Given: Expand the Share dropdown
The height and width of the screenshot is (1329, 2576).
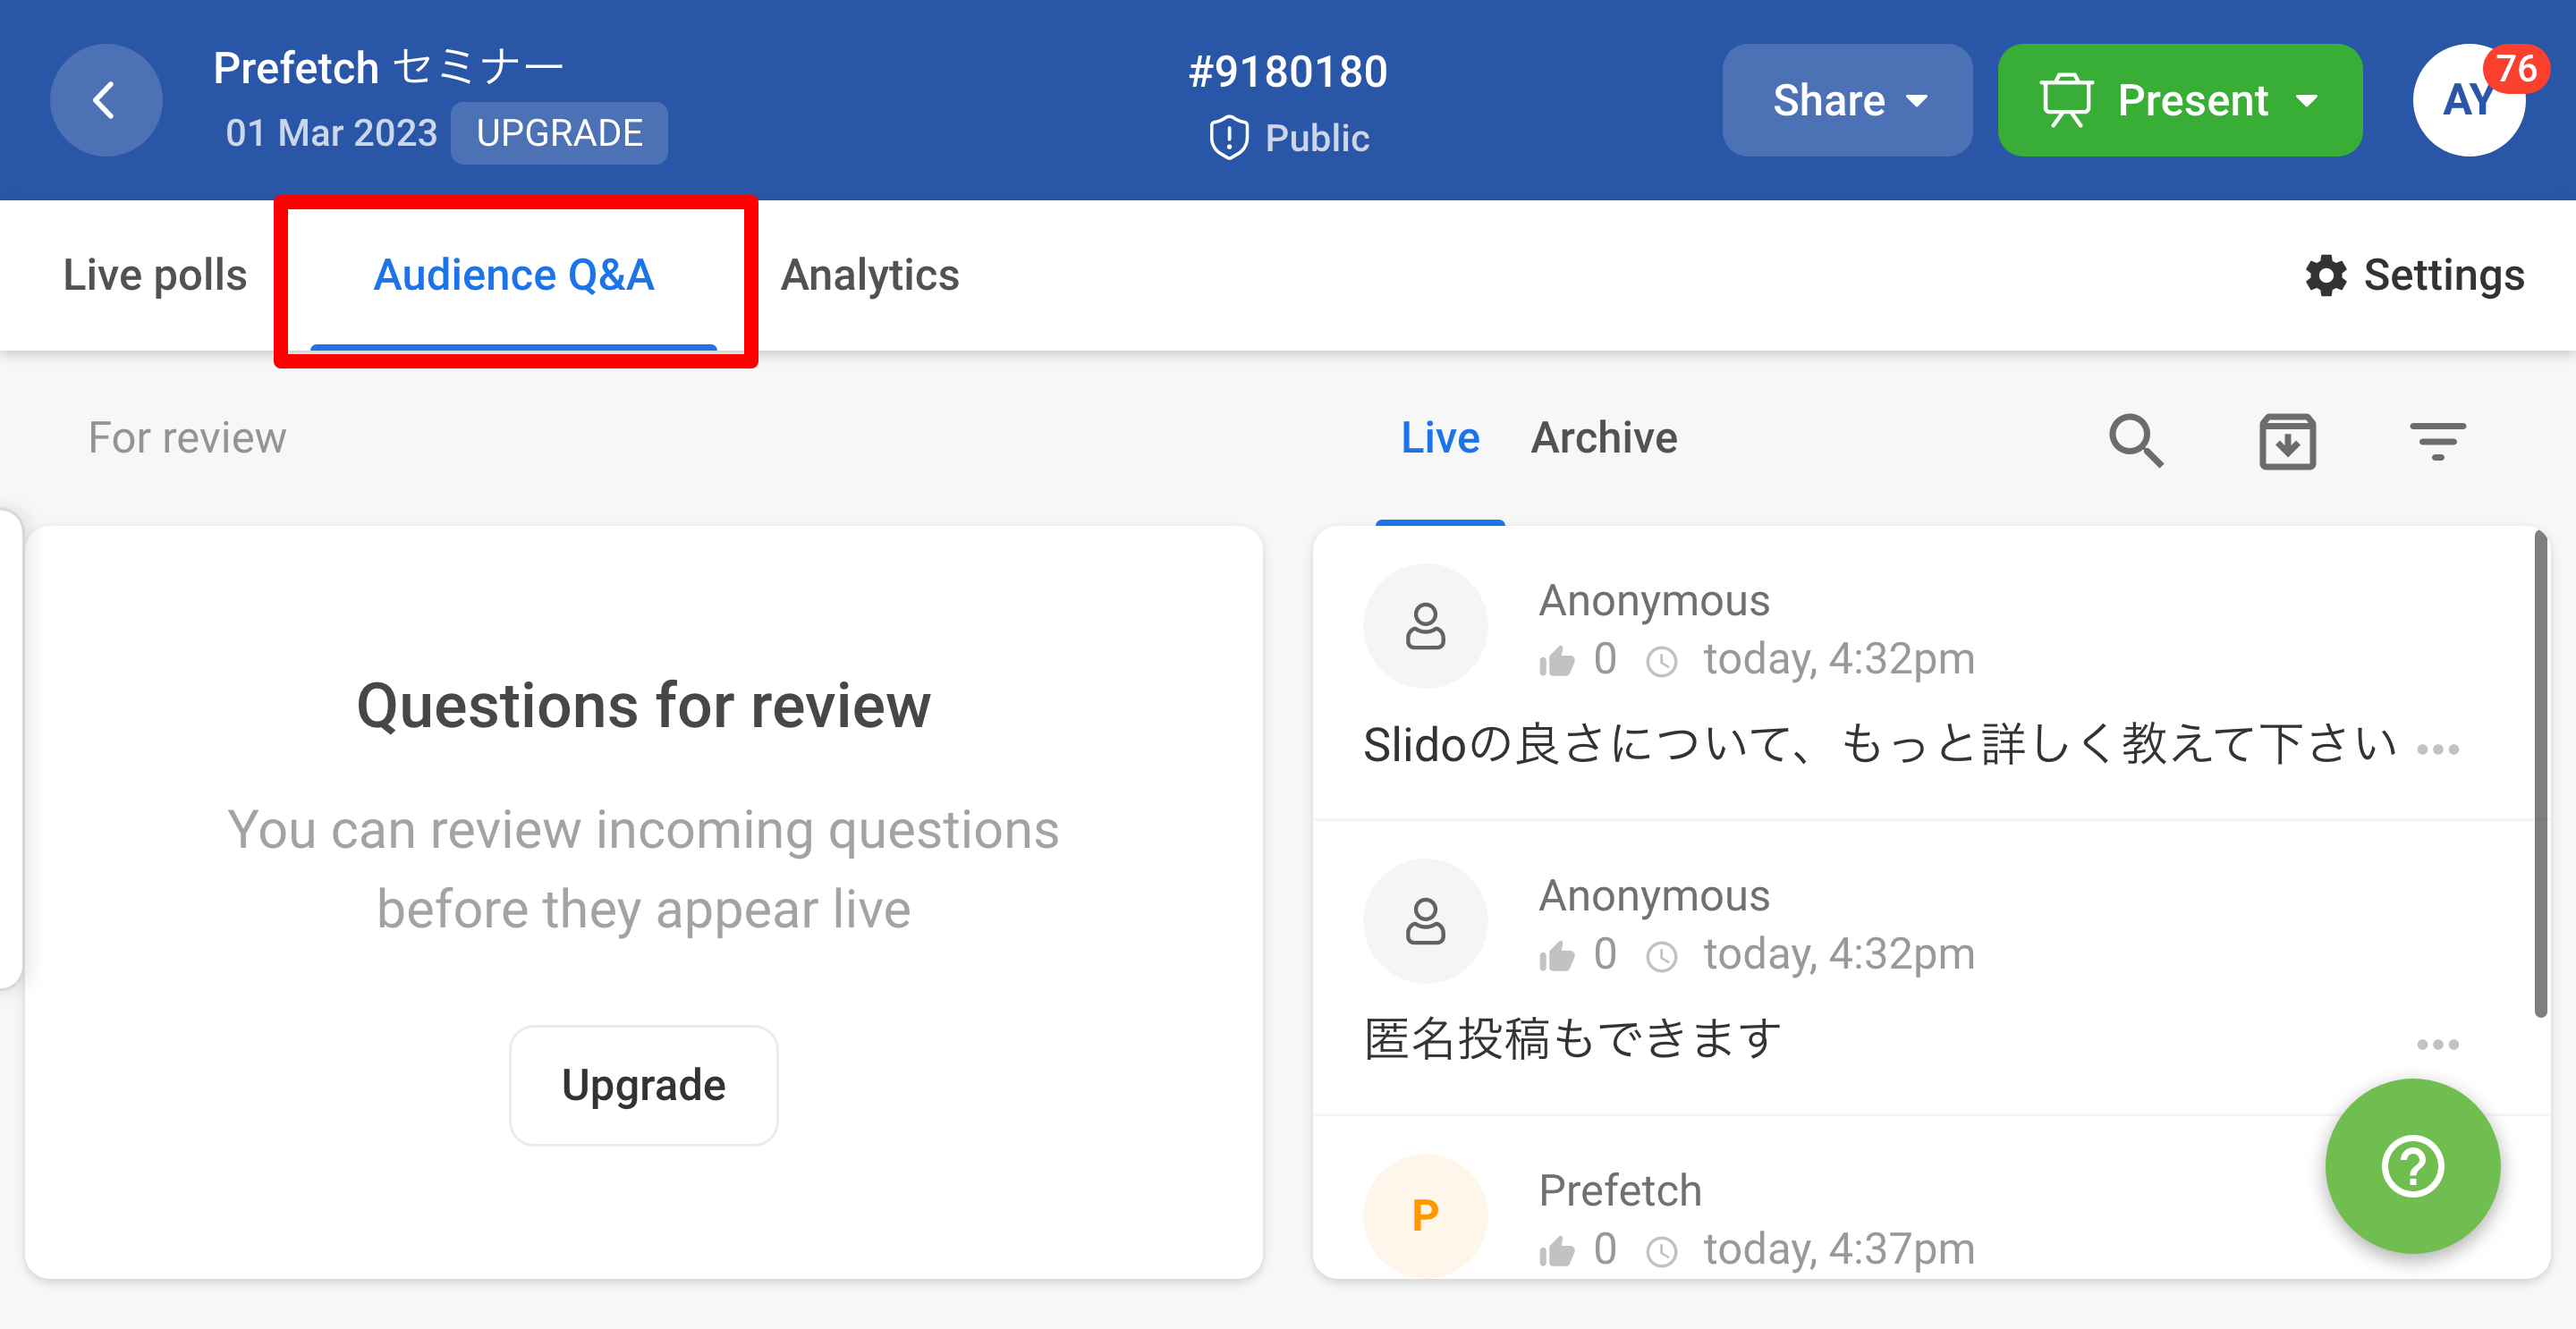Looking at the screenshot, I should coord(1846,100).
